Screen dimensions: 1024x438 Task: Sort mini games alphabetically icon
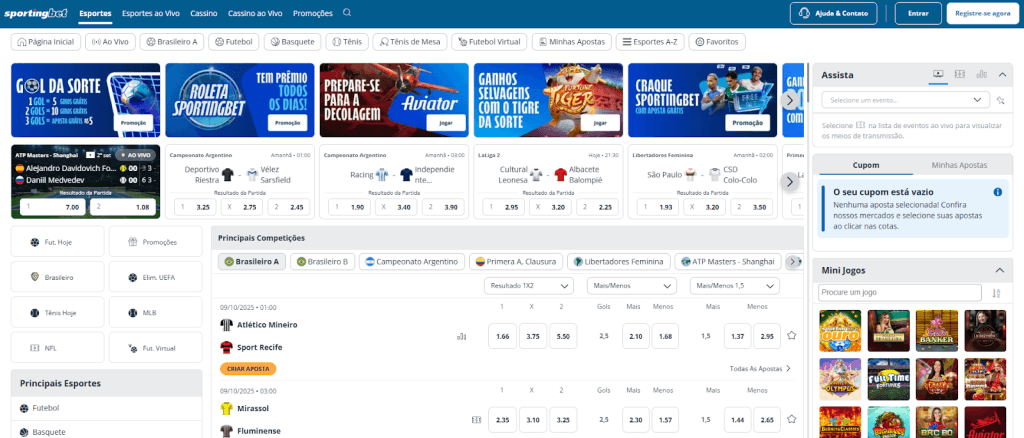[x=997, y=293]
